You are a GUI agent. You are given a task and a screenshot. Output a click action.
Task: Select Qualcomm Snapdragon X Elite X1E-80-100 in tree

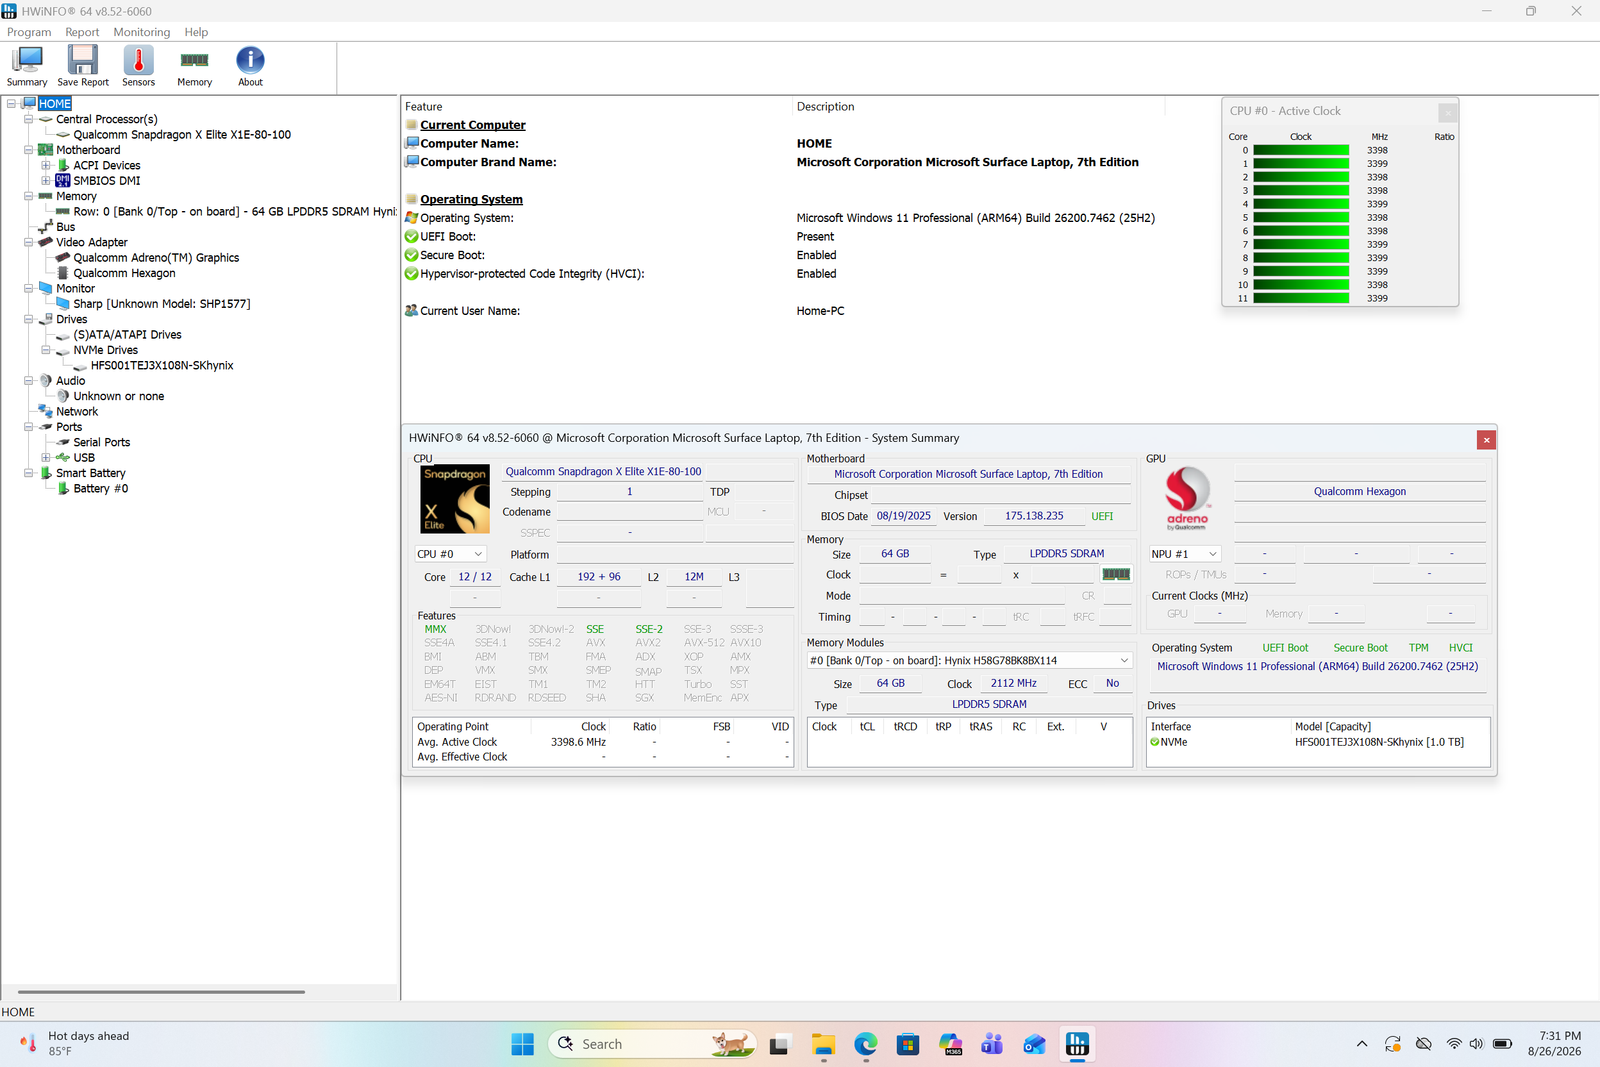coord(182,135)
